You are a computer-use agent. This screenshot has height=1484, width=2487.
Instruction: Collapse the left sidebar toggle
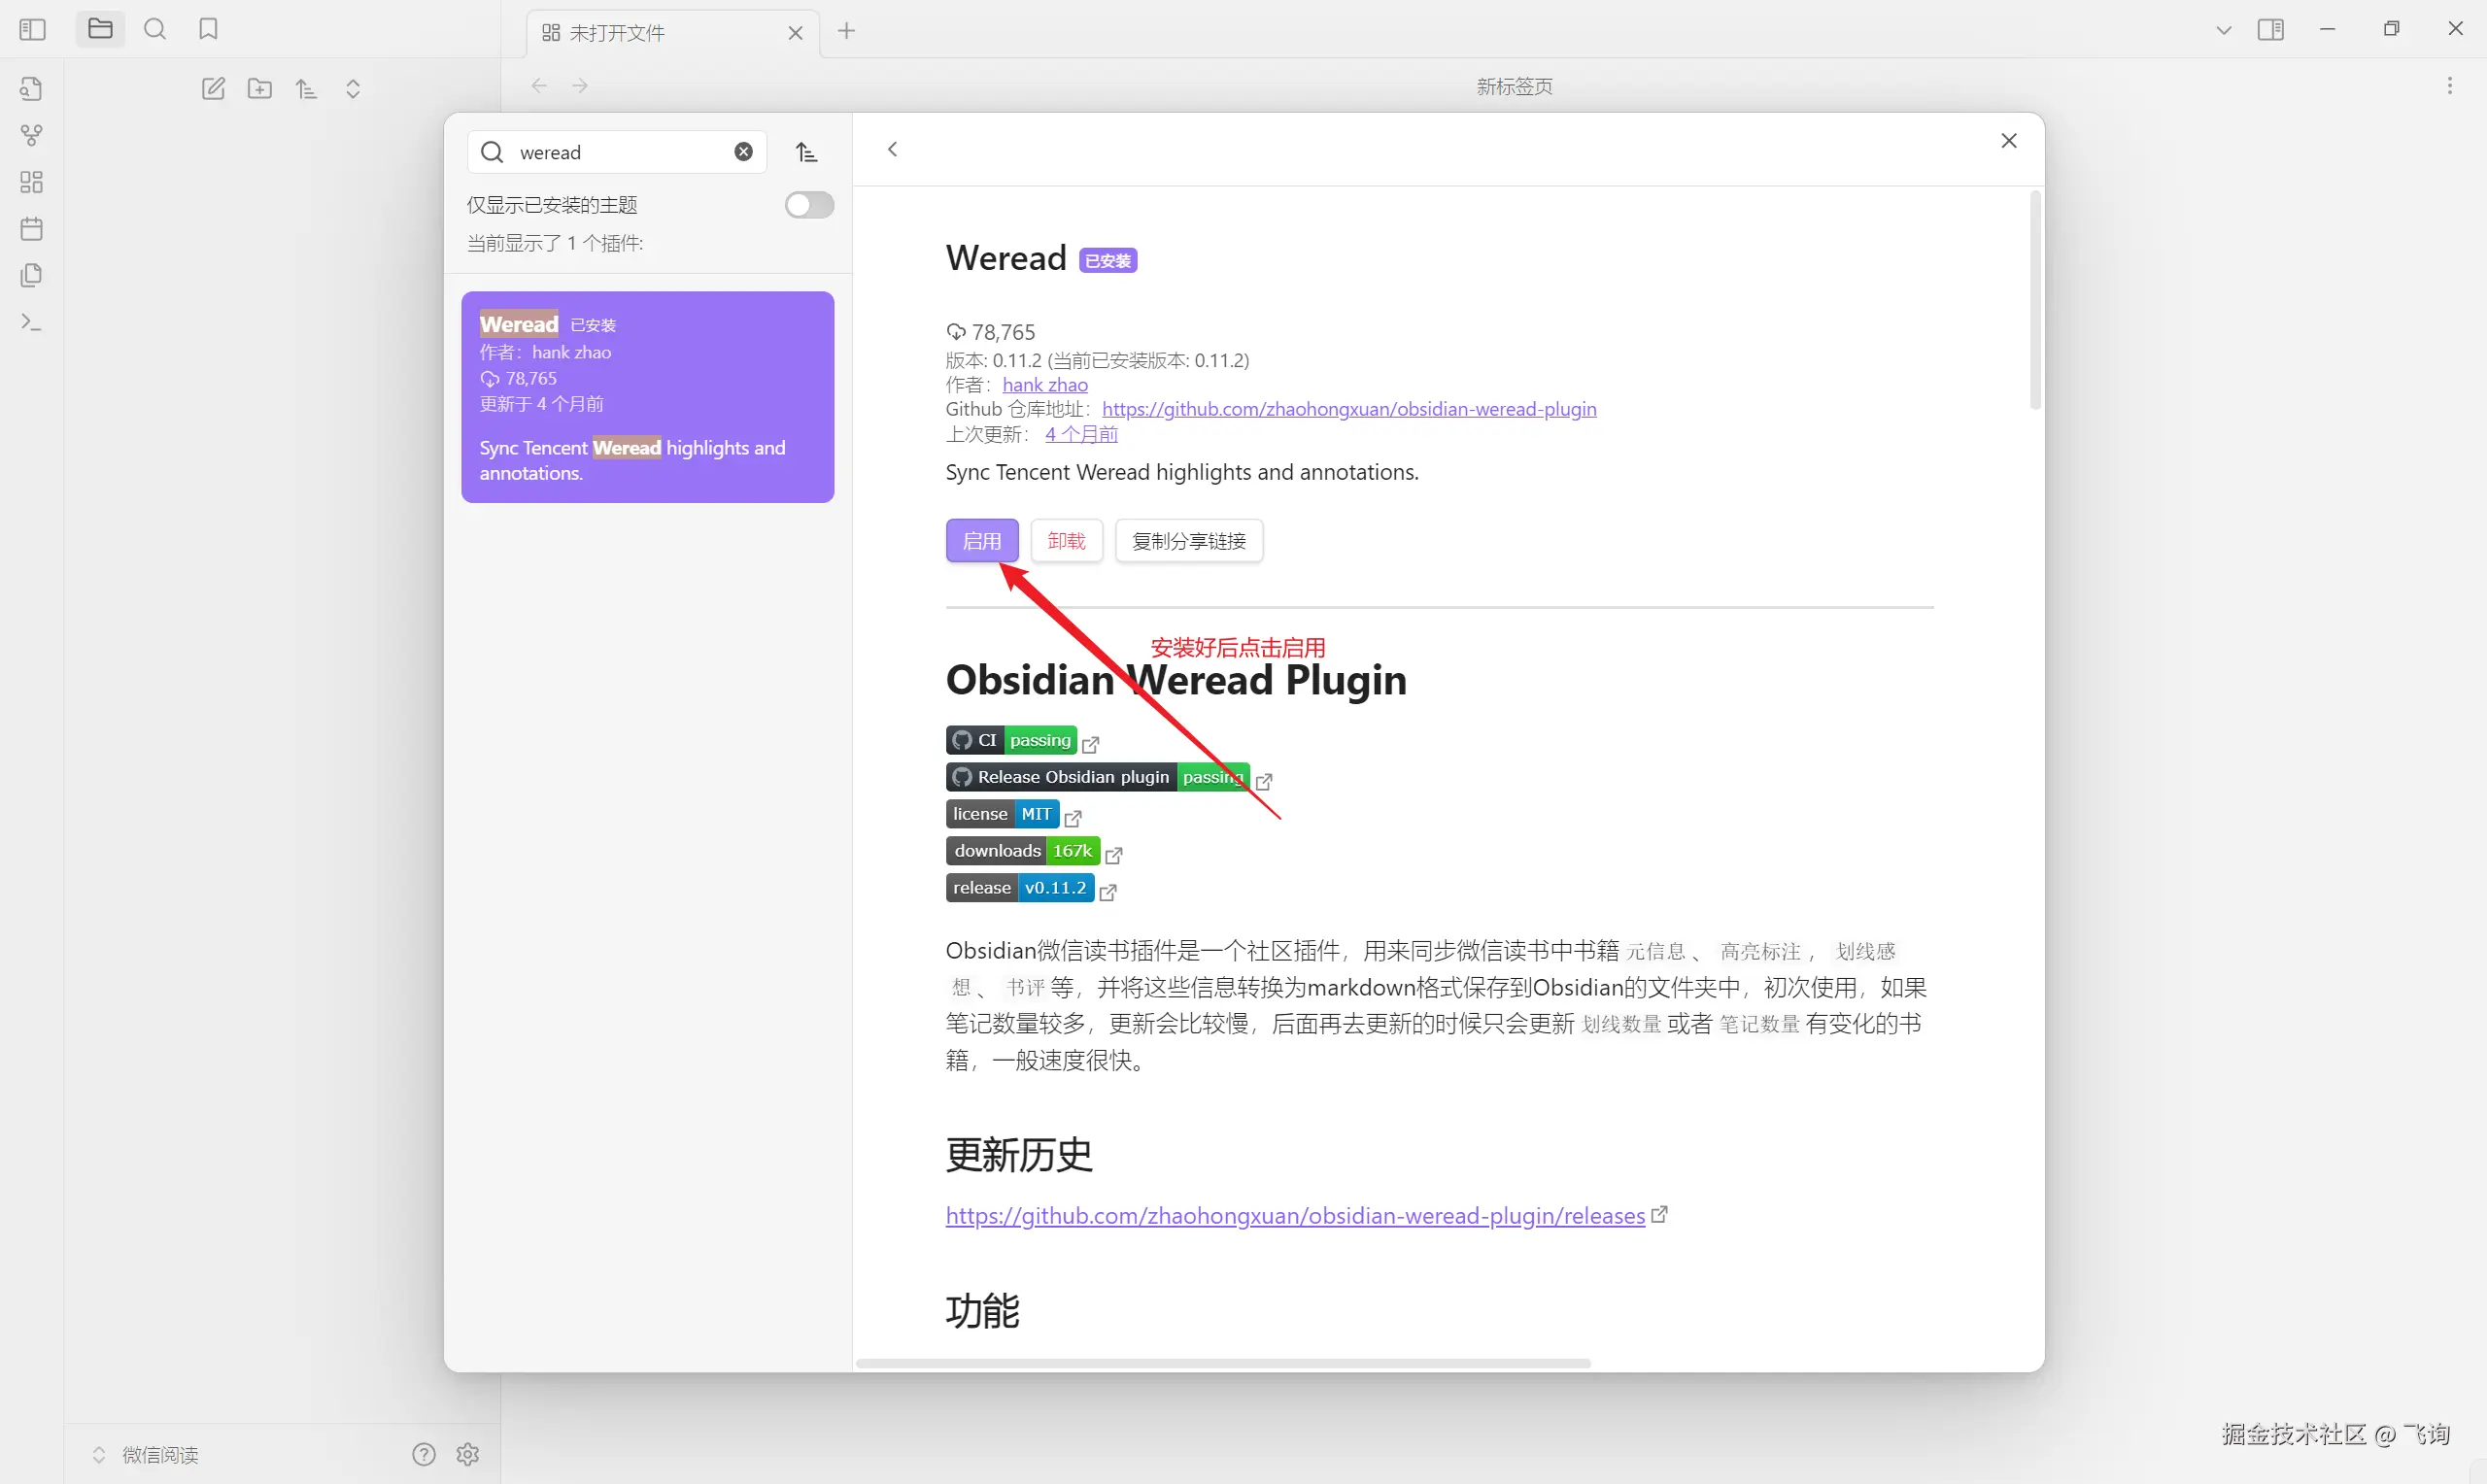pyautogui.click(x=33, y=29)
